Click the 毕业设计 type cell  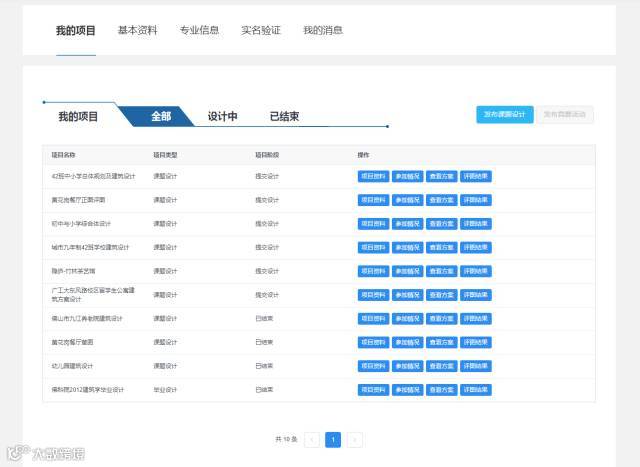165,389
